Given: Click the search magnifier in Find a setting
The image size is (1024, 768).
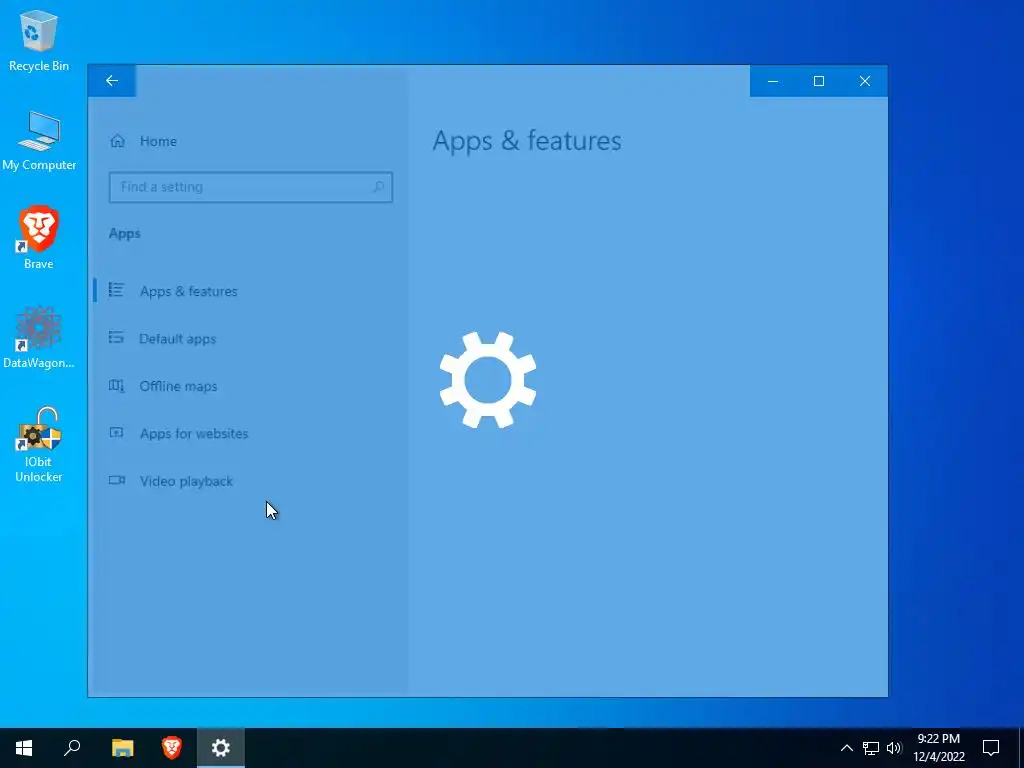Looking at the screenshot, I should [378, 187].
